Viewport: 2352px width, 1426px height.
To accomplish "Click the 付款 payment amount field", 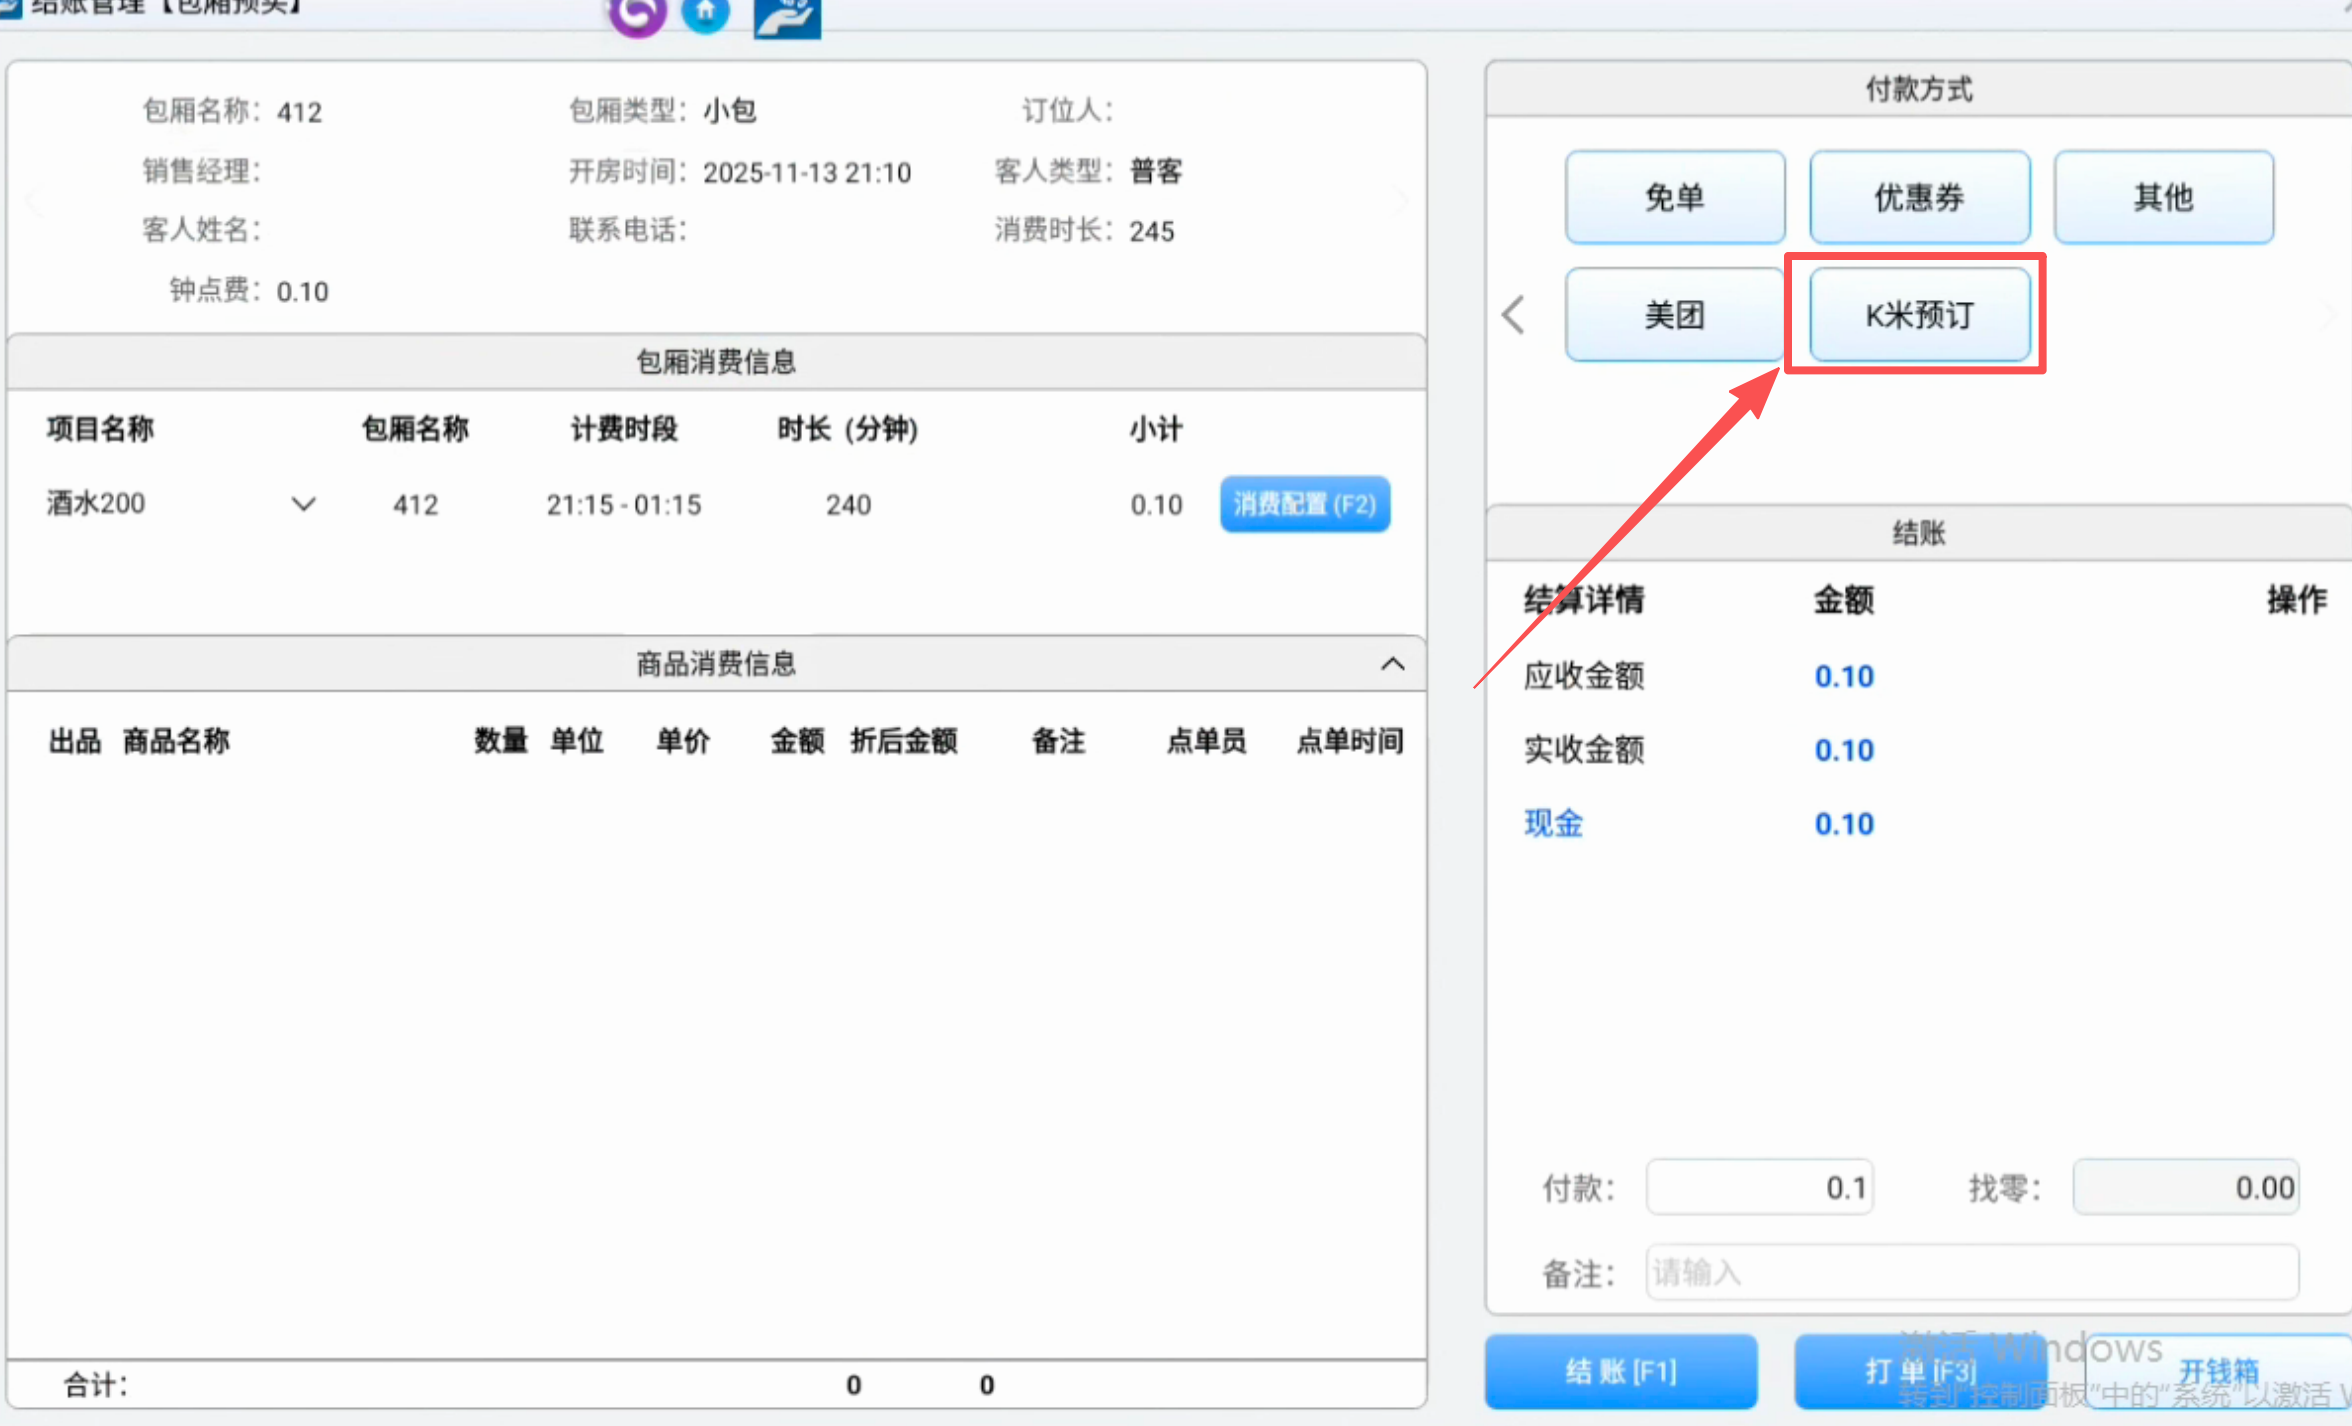I will [x=1759, y=1187].
